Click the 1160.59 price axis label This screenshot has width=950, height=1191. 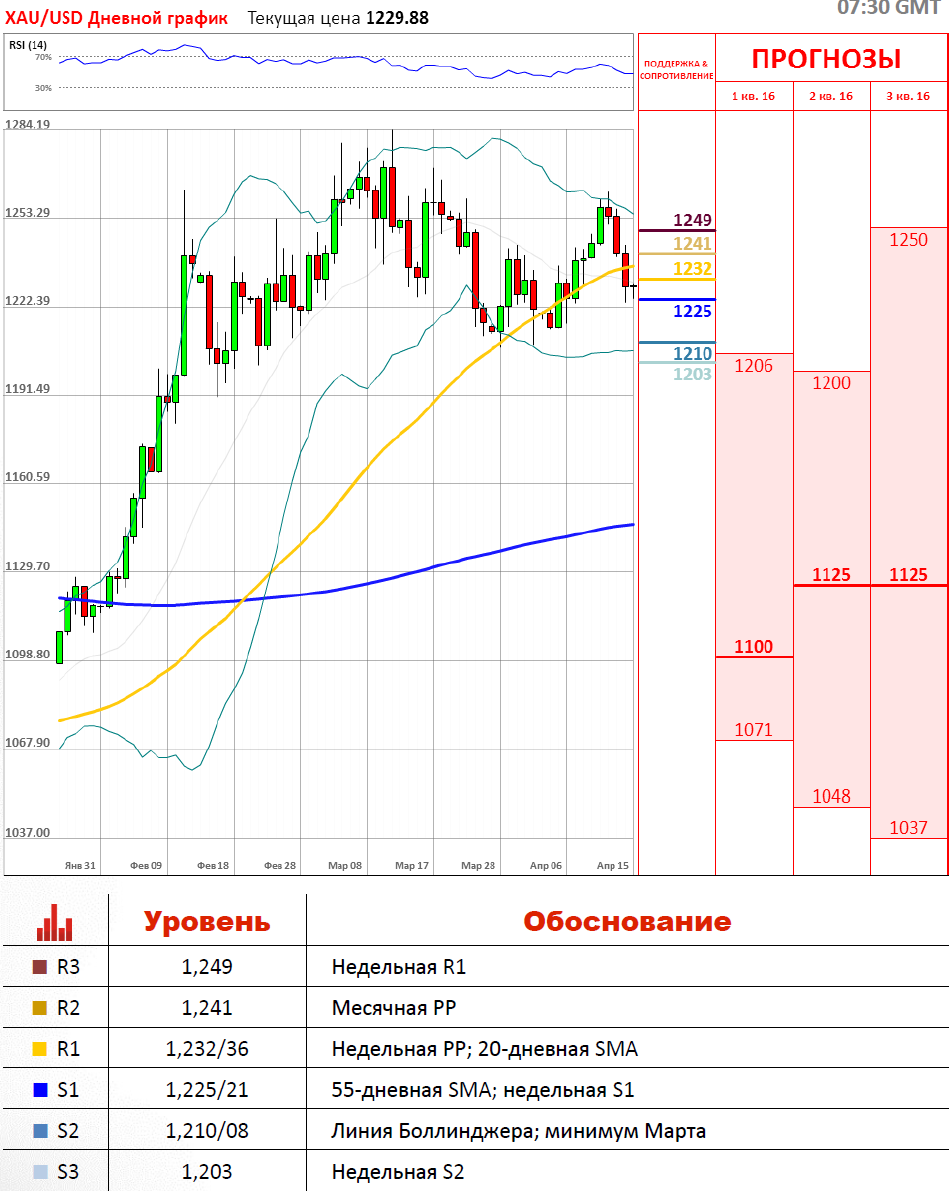pyautogui.click(x=27, y=477)
